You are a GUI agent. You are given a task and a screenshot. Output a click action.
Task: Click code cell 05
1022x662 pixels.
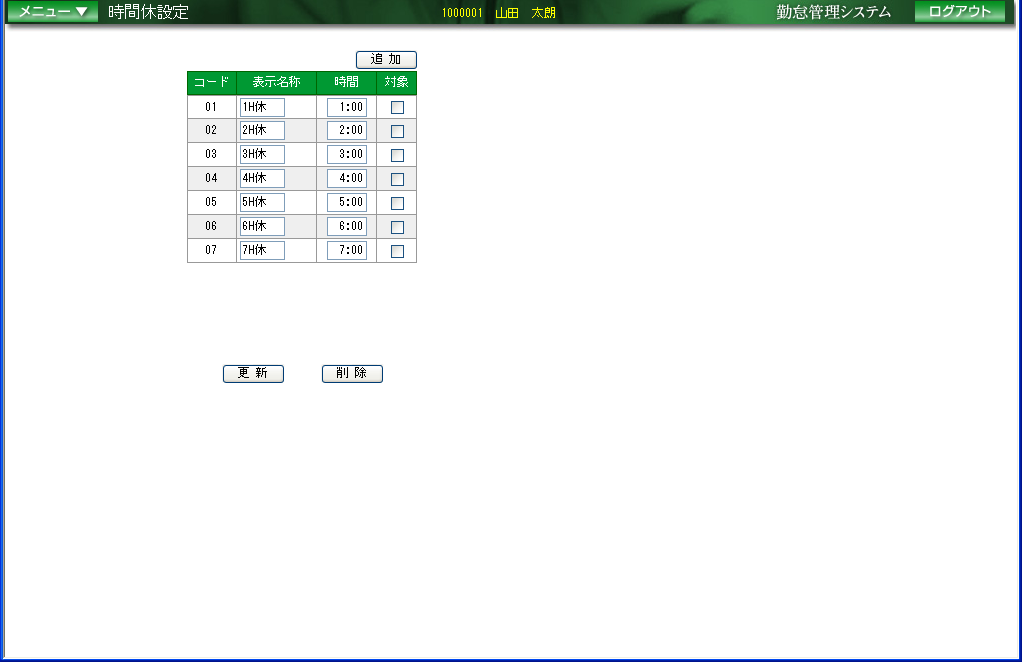[x=211, y=202]
